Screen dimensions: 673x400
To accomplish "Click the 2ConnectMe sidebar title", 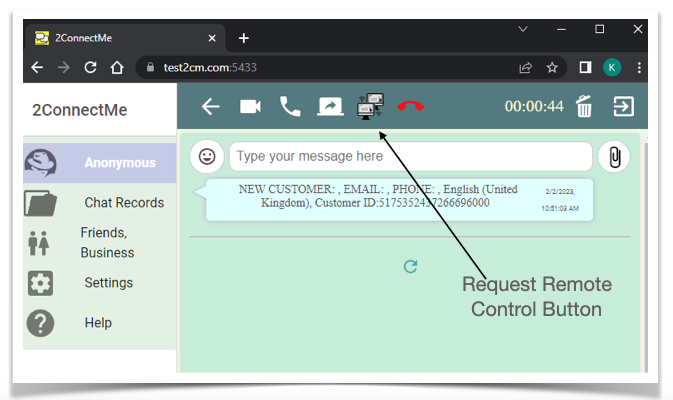I will 80,110.
